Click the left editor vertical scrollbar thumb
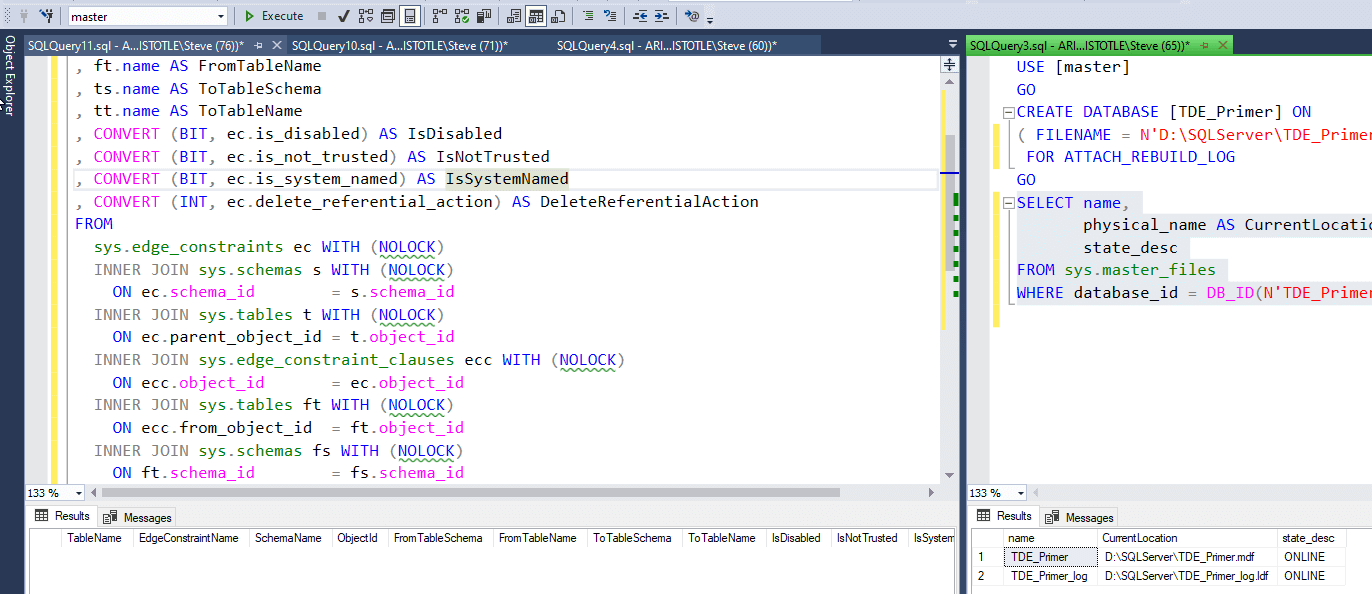The width and height of the screenshot is (1372, 594). 949,204
